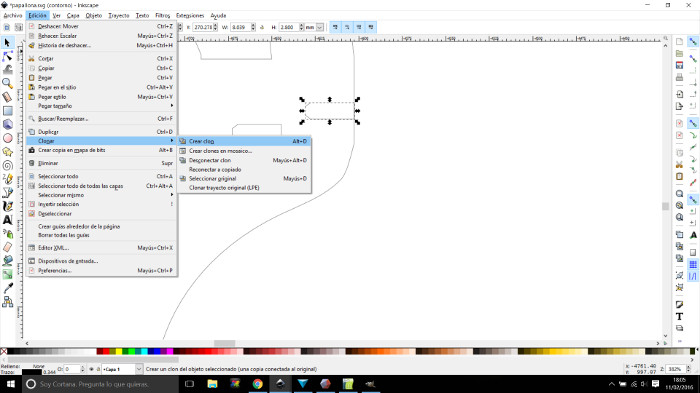Select the Measure ruler tool
700x393 pixels.
(x=7, y=97)
